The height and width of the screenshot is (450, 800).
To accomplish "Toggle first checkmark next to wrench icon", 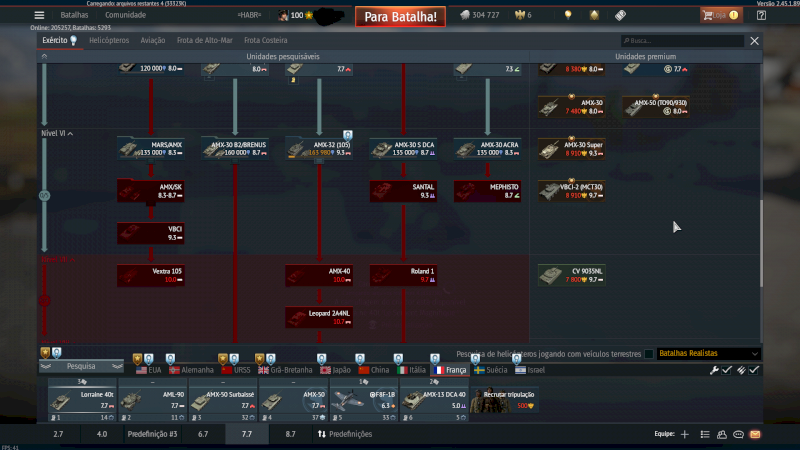I will 727,370.
